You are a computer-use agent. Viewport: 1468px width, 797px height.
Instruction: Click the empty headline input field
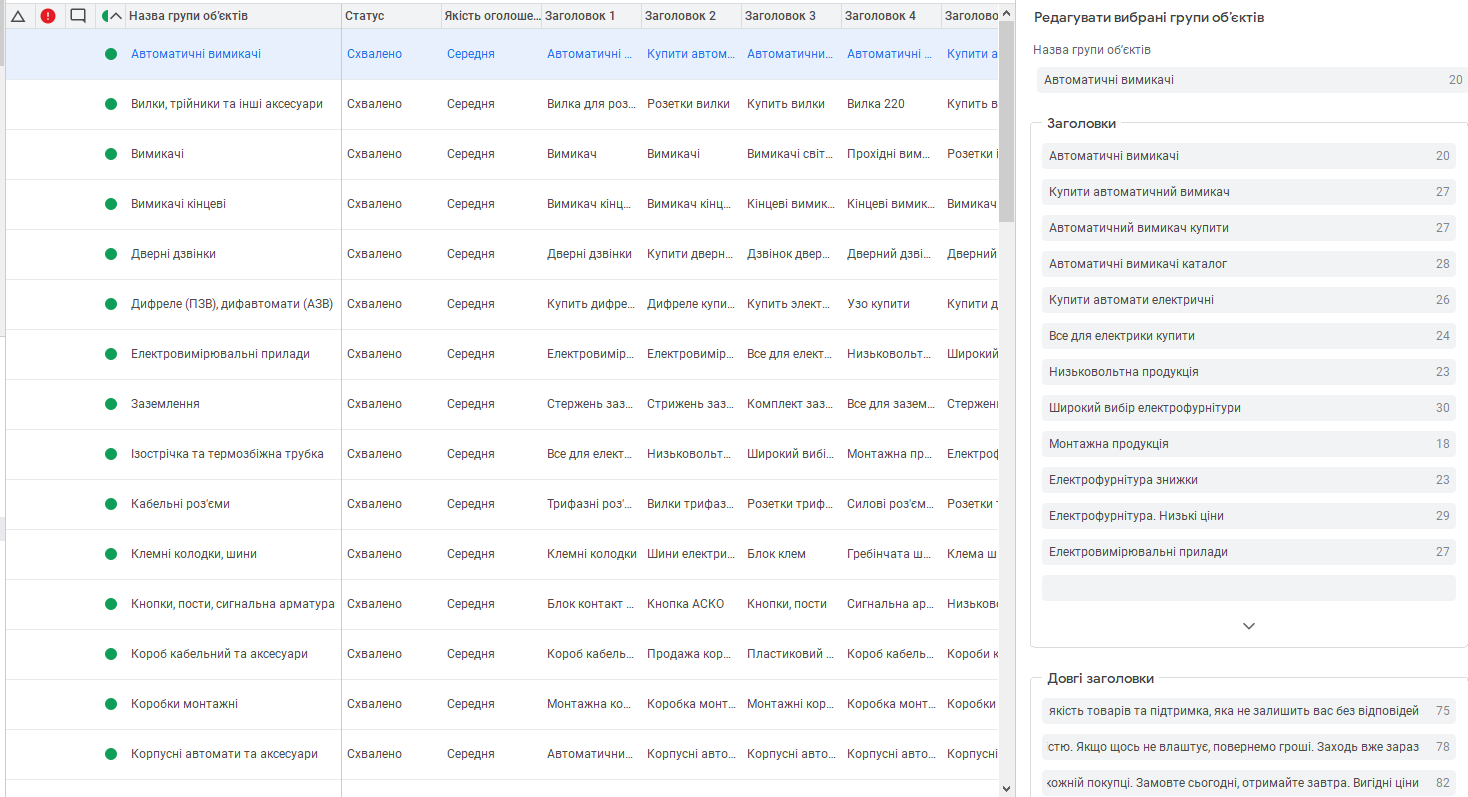pyautogui.click(x=1248, y=588)
